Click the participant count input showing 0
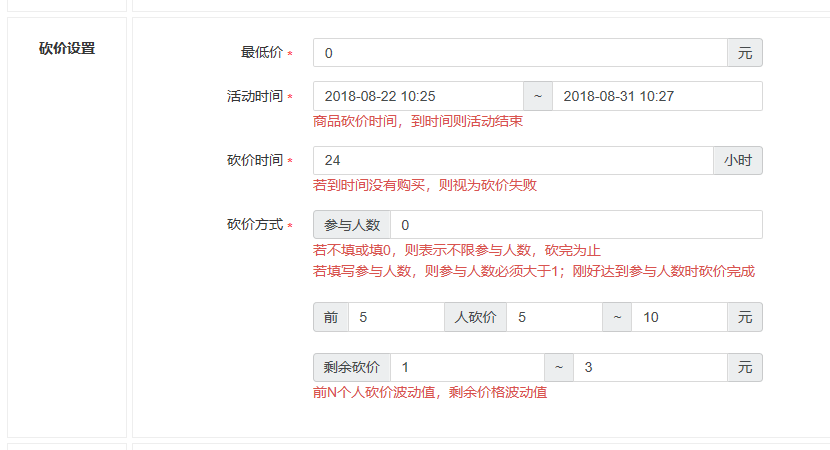The image size is (830, 450). pos(576,225)
